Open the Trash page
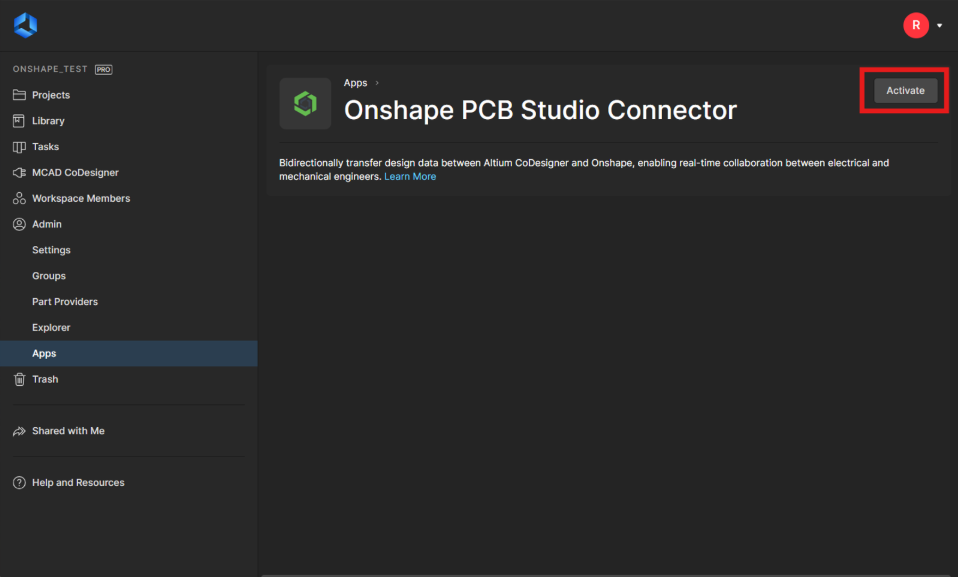Screen dimensions: 958x577 [x=45, y=379]
